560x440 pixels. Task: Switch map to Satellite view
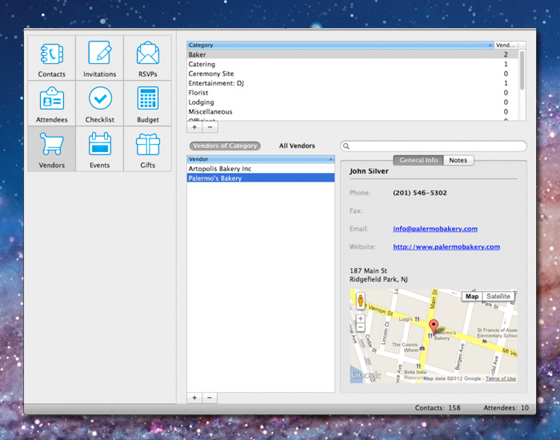(x=498, y=296)
